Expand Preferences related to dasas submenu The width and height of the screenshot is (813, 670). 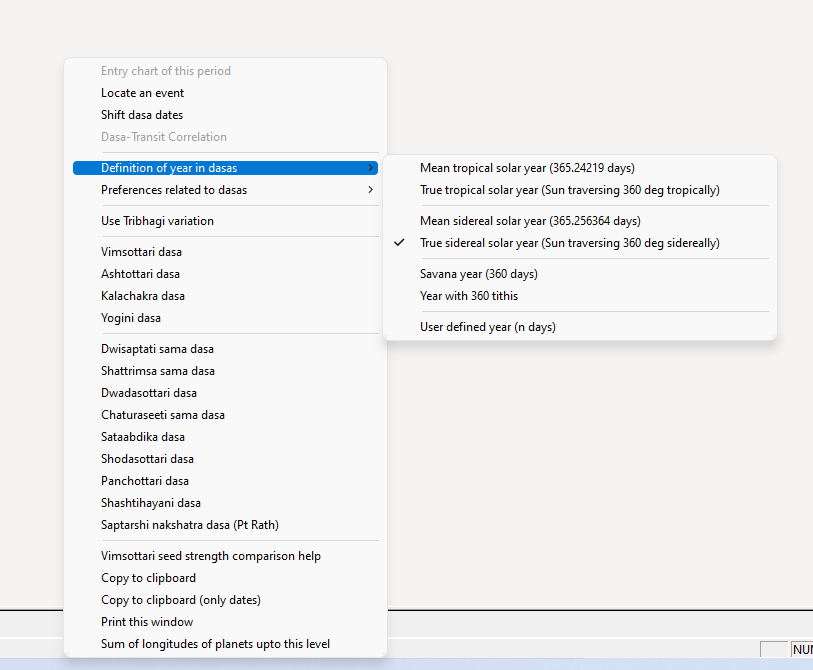pyautogui.click(x=226, y=190)
